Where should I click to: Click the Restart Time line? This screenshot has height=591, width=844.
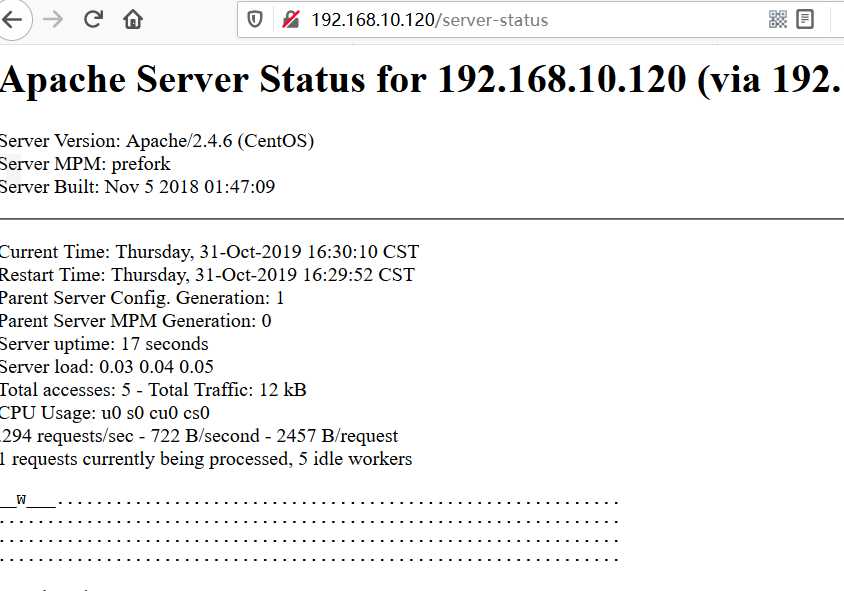tap(207, 275)
